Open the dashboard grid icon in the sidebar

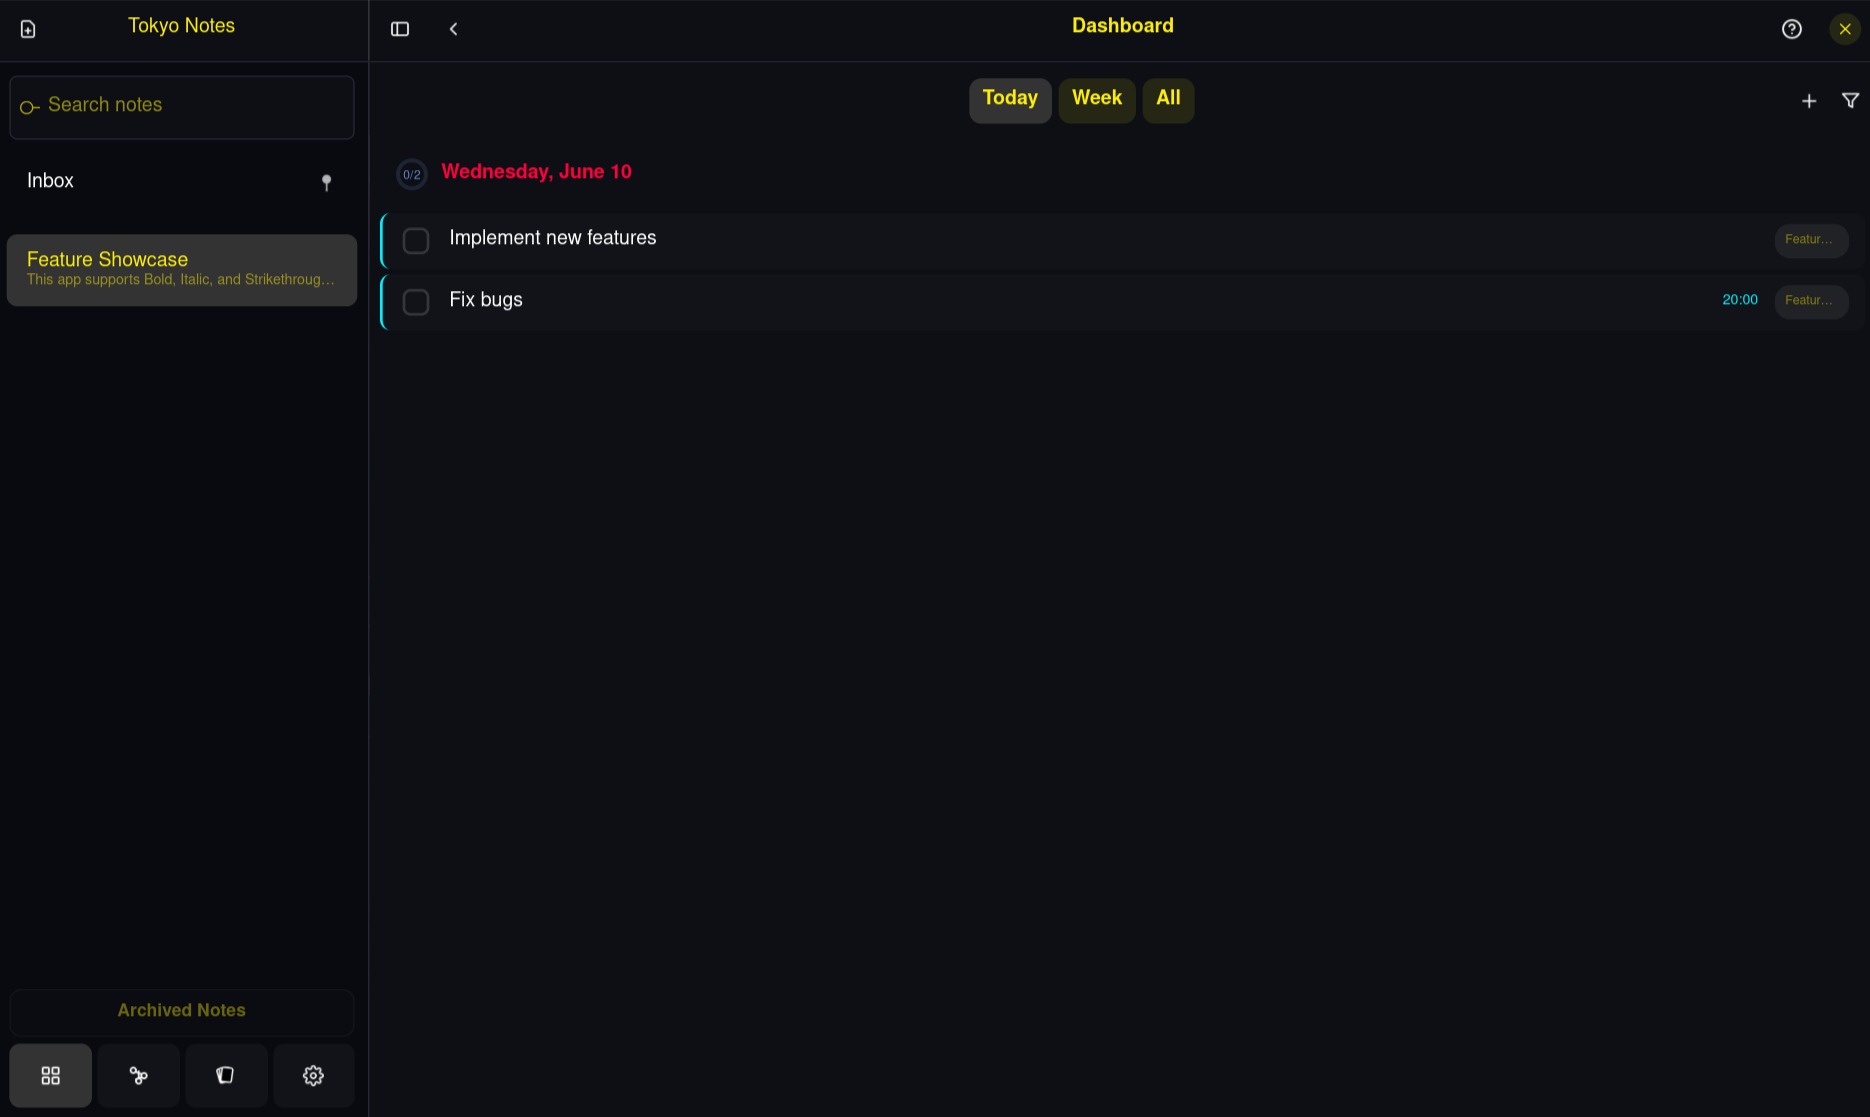[51, 1076]
